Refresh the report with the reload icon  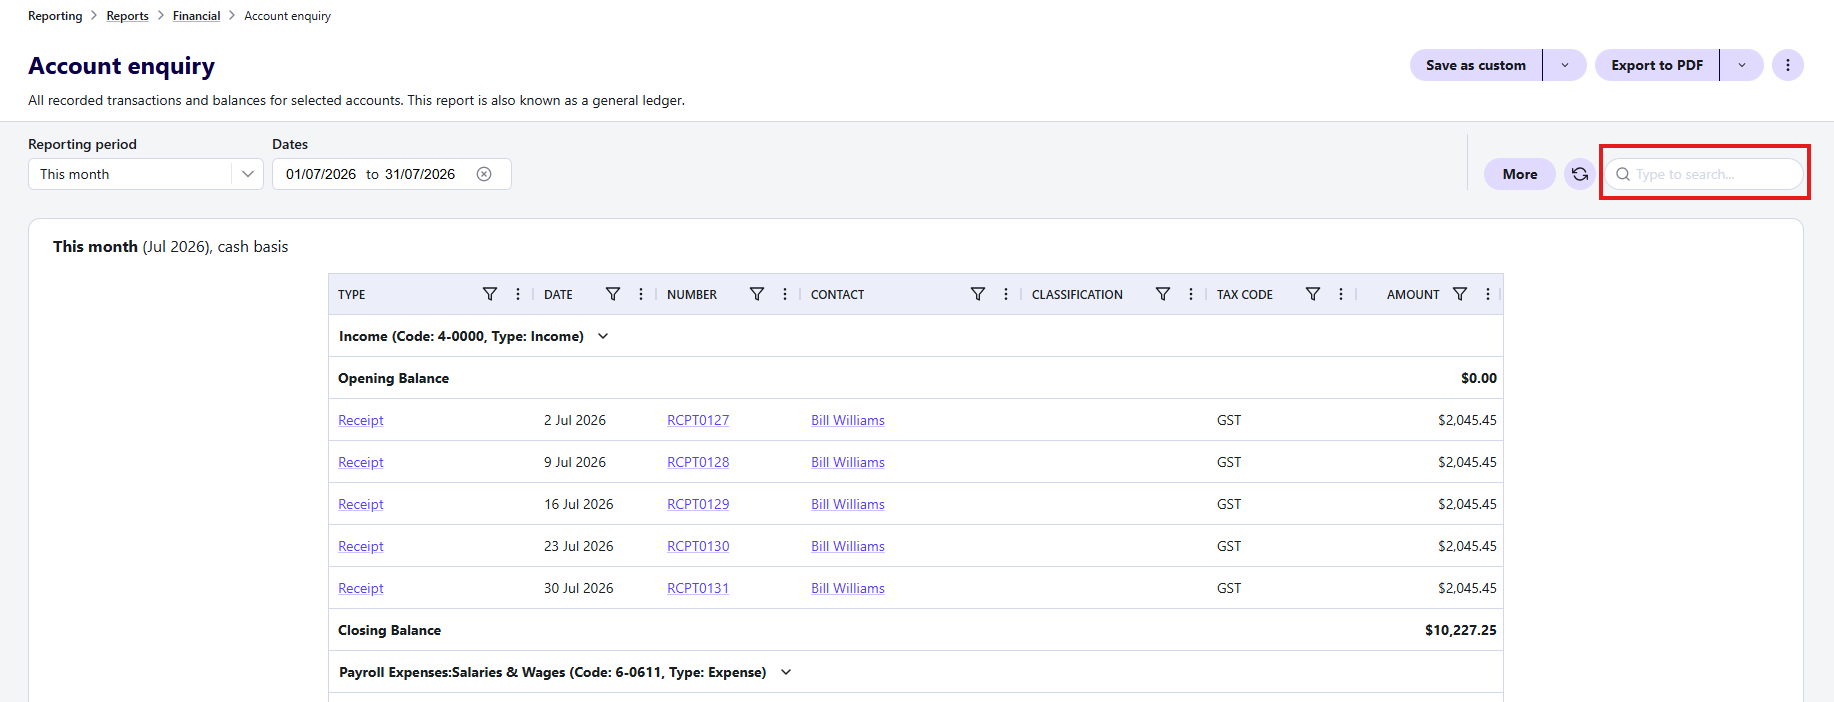(1580, 174)
